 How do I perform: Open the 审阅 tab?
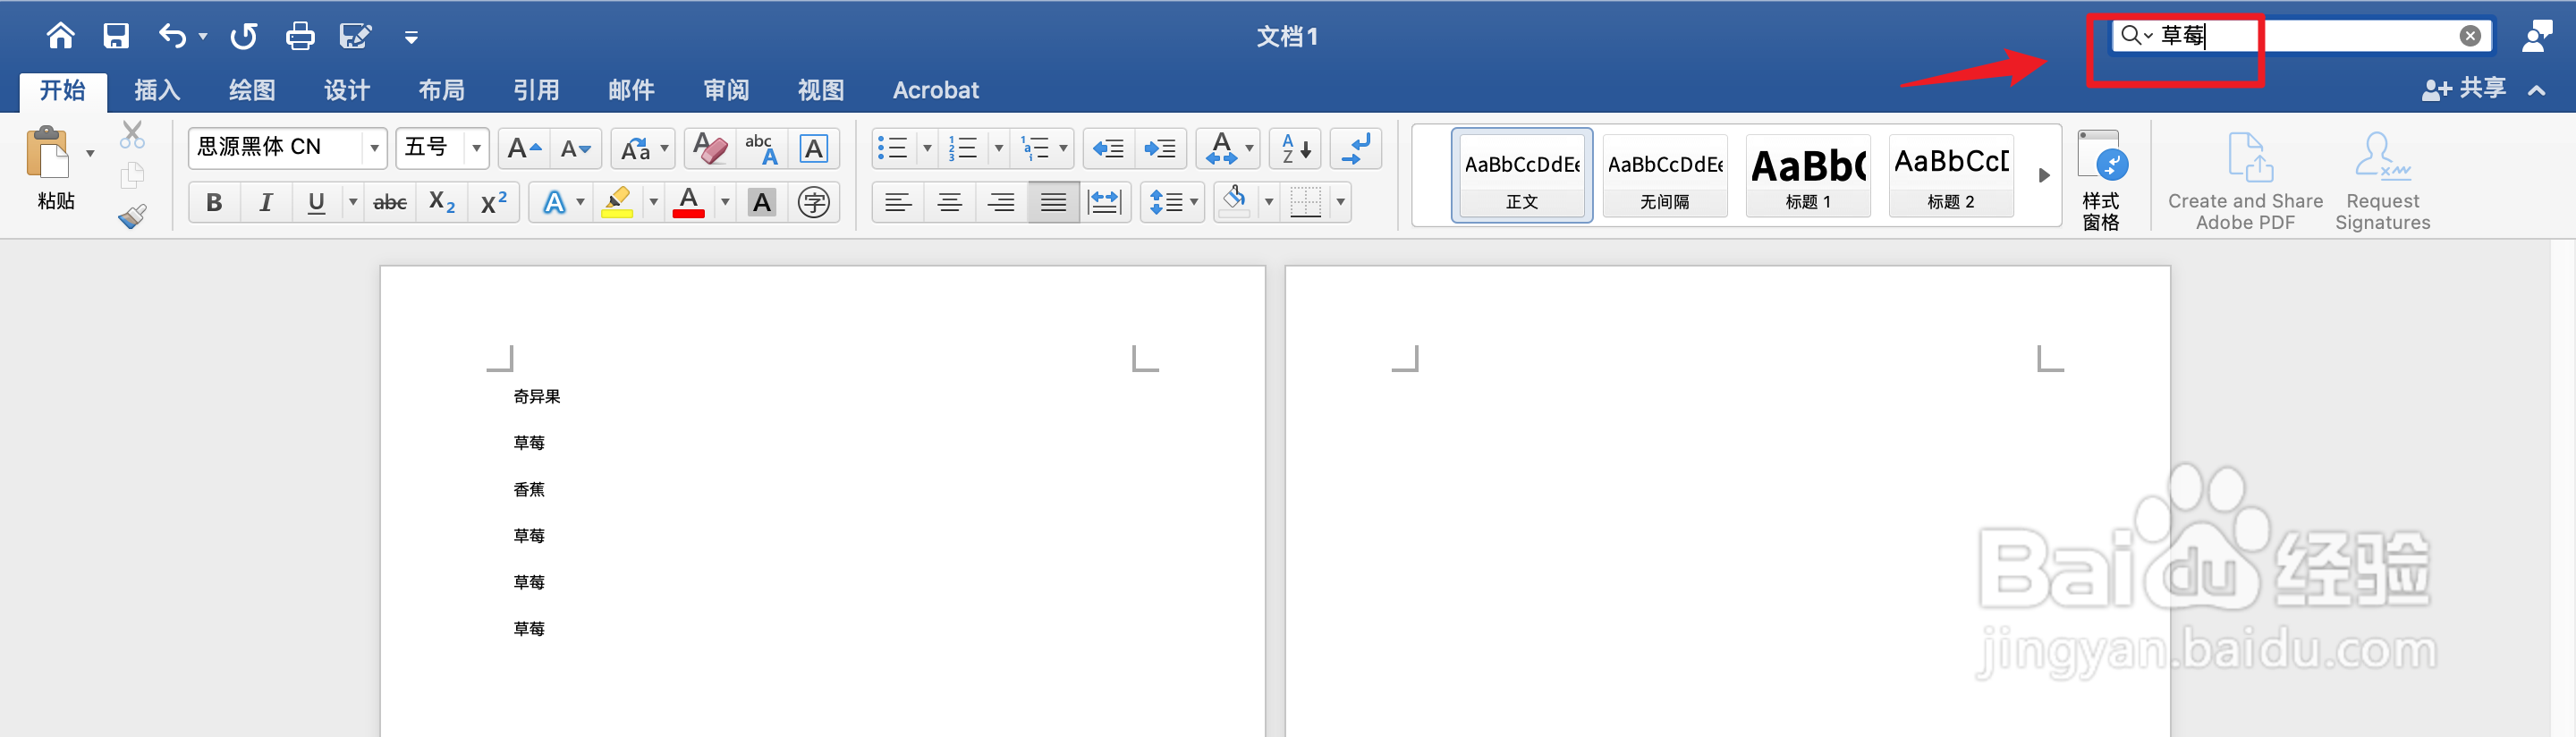tap(726, 90)
